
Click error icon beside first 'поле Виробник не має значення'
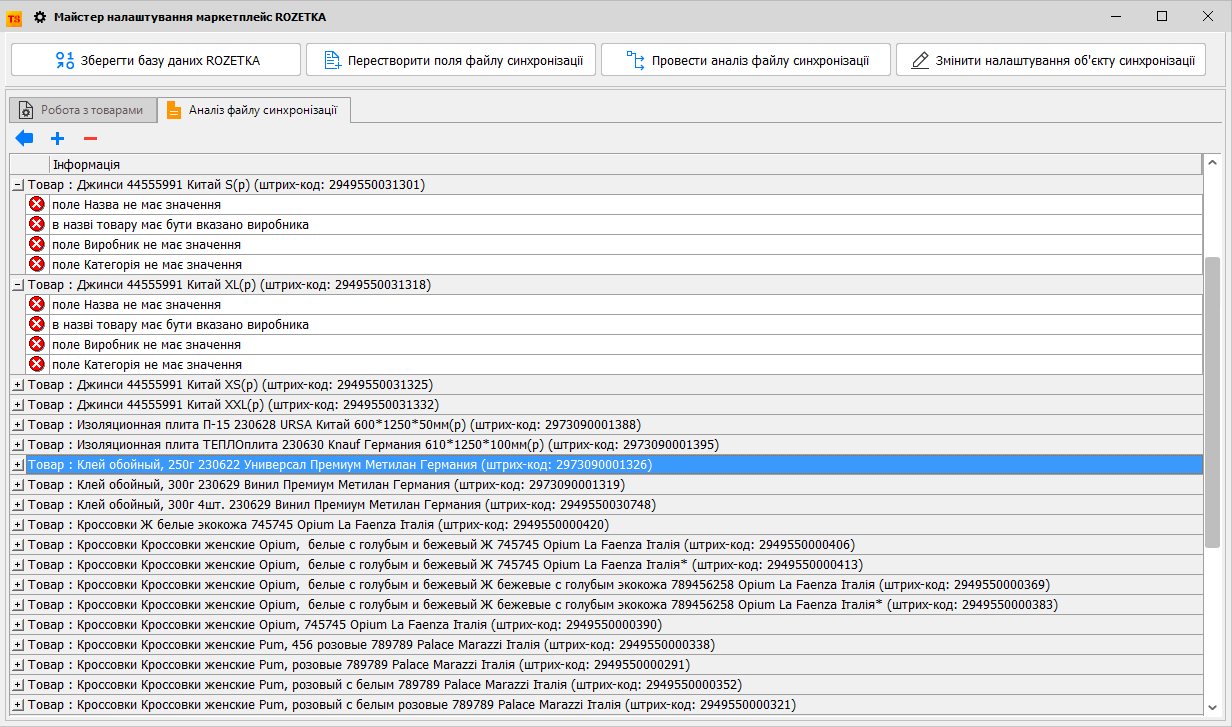click(x=37, y=245)
